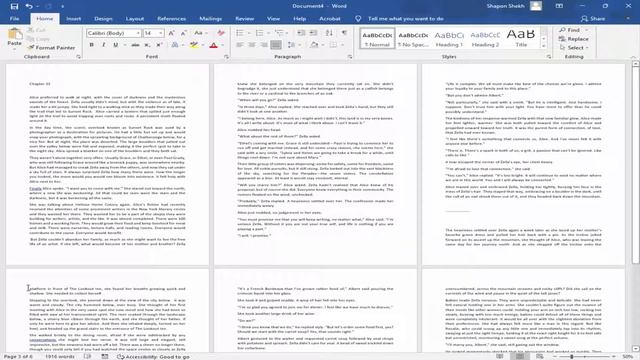Switch to the Layout tab
This screenshot has width=640, height=360.
(x=135, y=18)
